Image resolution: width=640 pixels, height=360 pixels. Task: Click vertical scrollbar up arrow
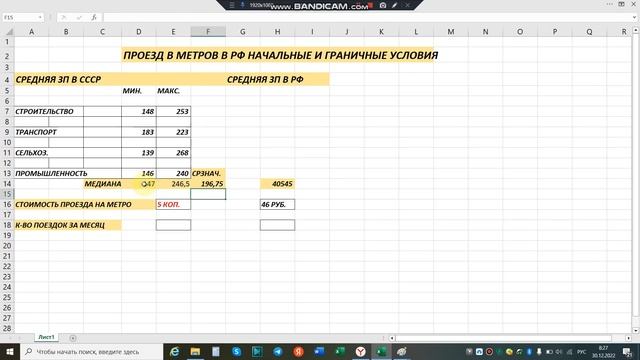(636, 30)
